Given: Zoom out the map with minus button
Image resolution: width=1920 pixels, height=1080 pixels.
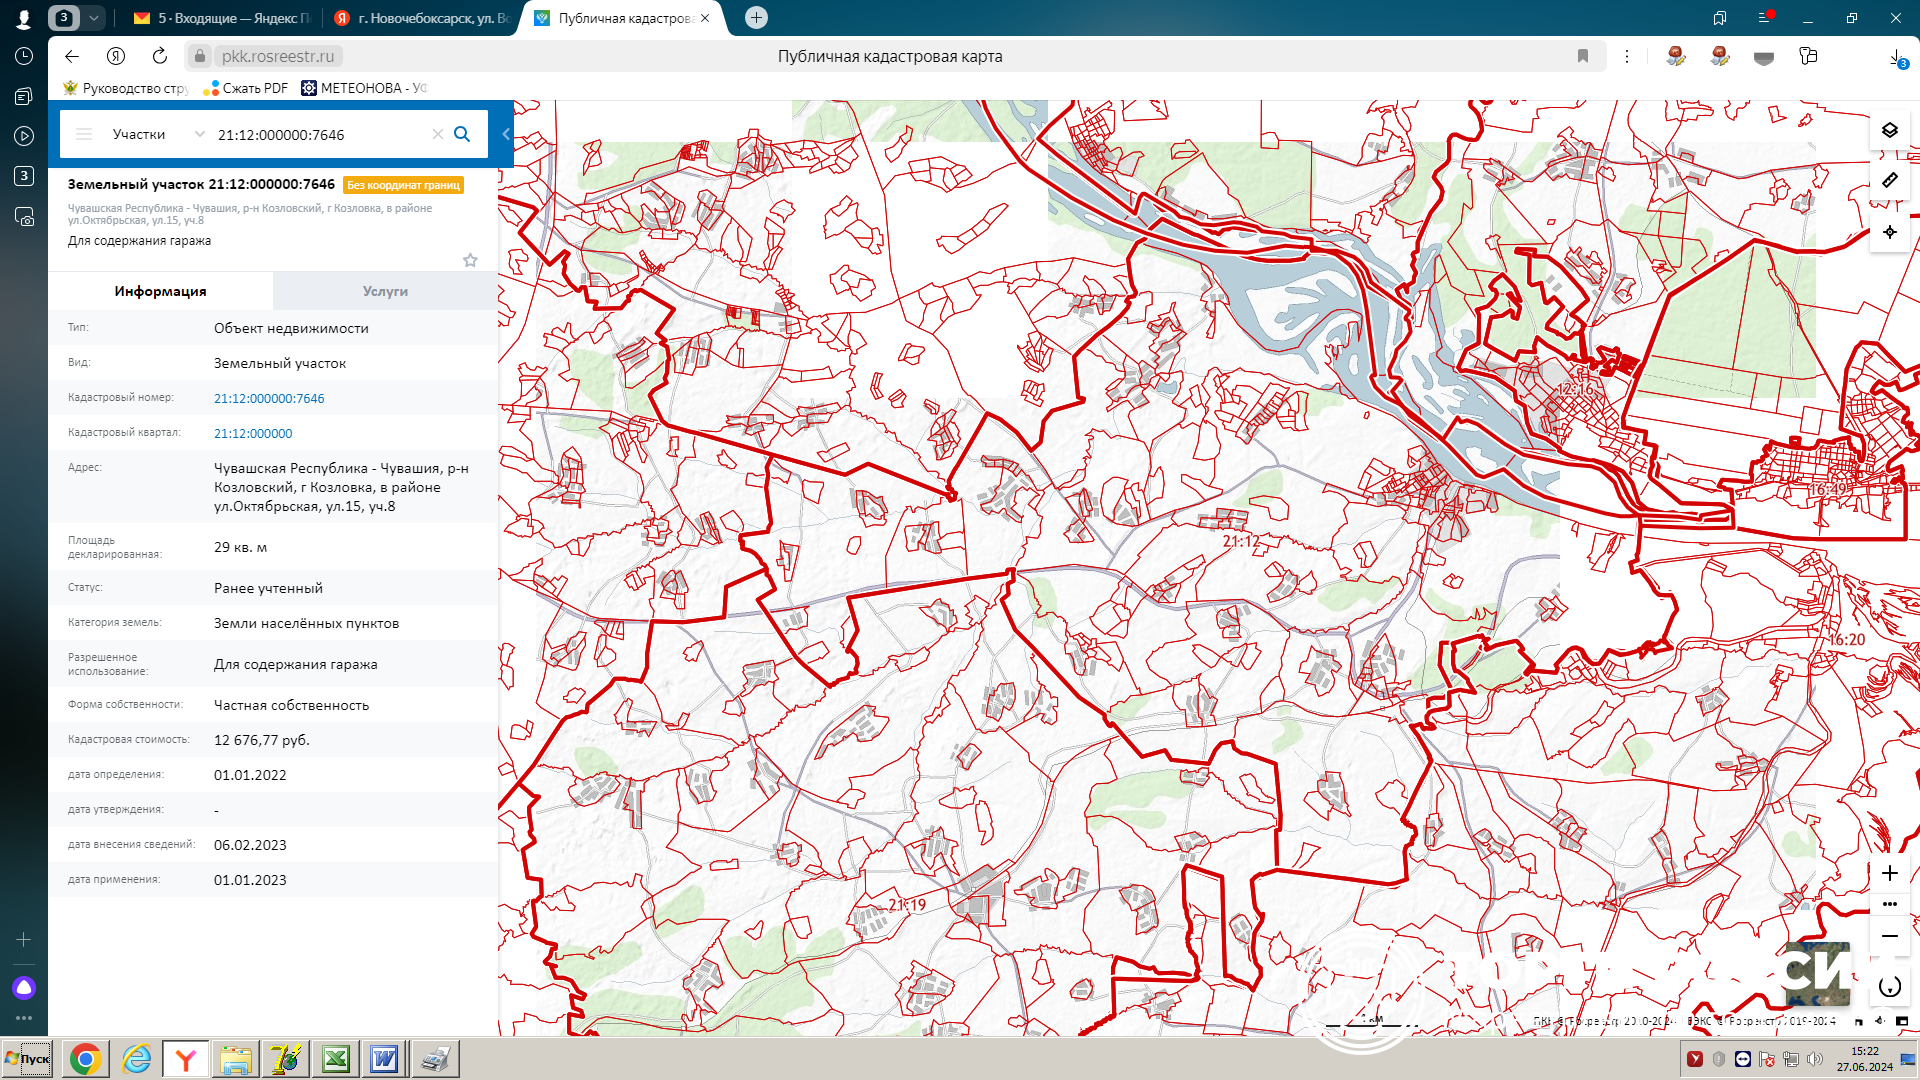Looking at the screenshot, I should (x=1889, y=936).
